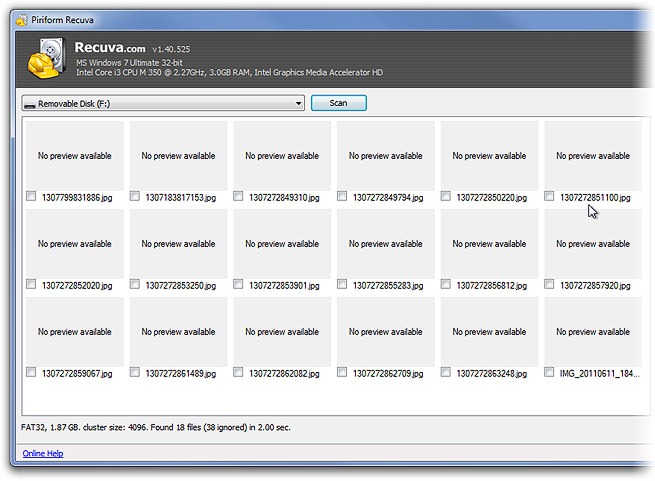655x481 pixels.
Task: Click the file name 1307272853901.jpg
Action: coord(284,286)
